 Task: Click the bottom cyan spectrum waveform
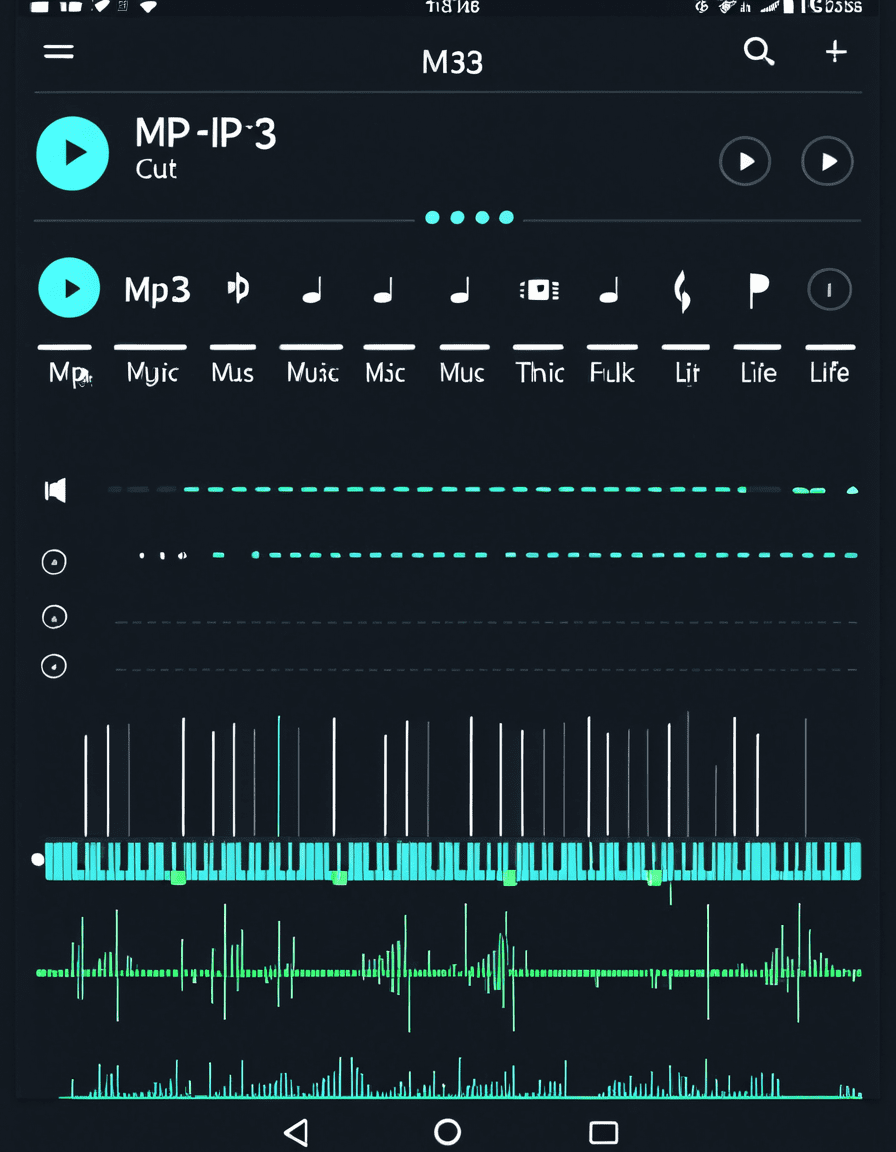tap(460, 1079)
